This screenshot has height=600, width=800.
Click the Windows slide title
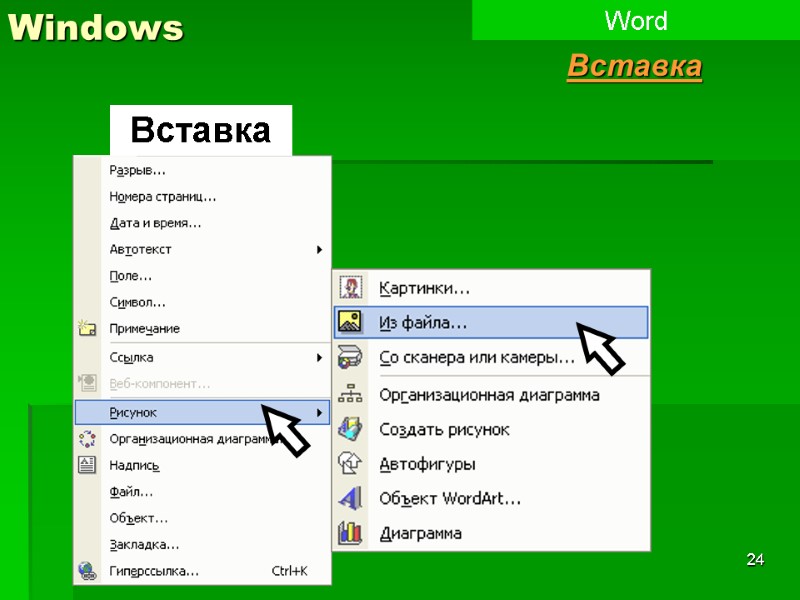click(x=95, y=27)
